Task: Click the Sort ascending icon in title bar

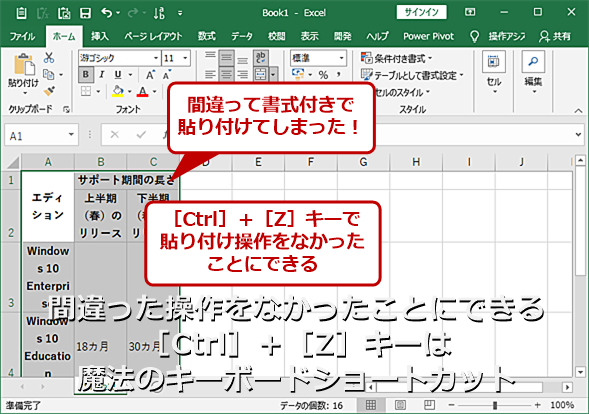Action: (x=159, y=13)
